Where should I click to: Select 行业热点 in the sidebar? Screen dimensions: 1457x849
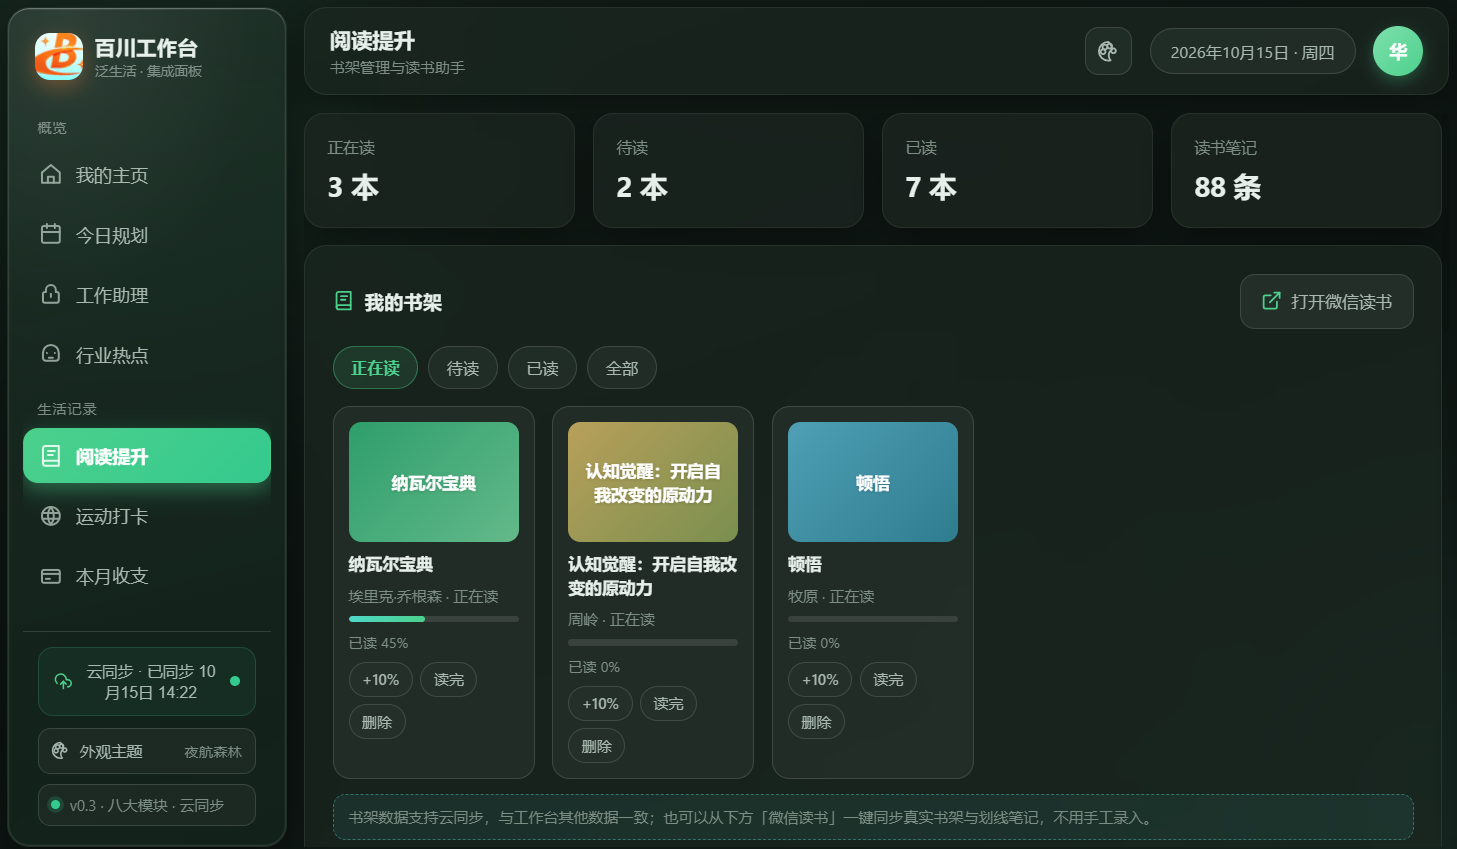coord(147,355)
